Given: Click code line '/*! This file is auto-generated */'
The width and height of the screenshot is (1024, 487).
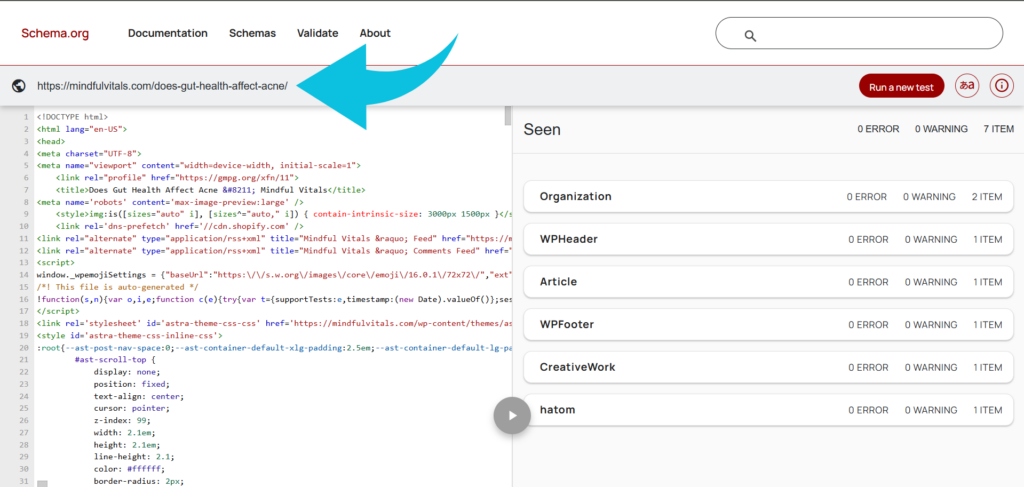Looking at the screenshot, I should click(x=118, y=287).
